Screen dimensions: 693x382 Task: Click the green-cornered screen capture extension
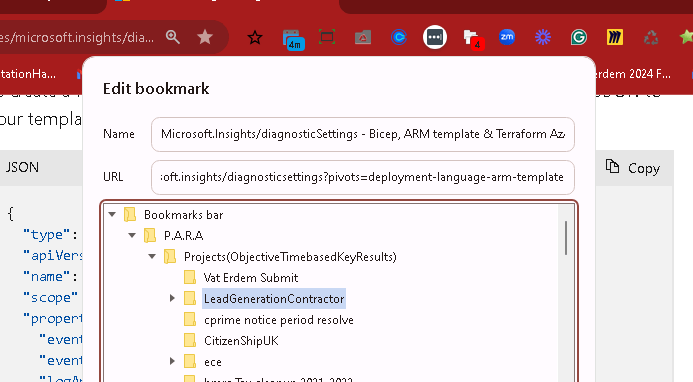coord(327,37)
